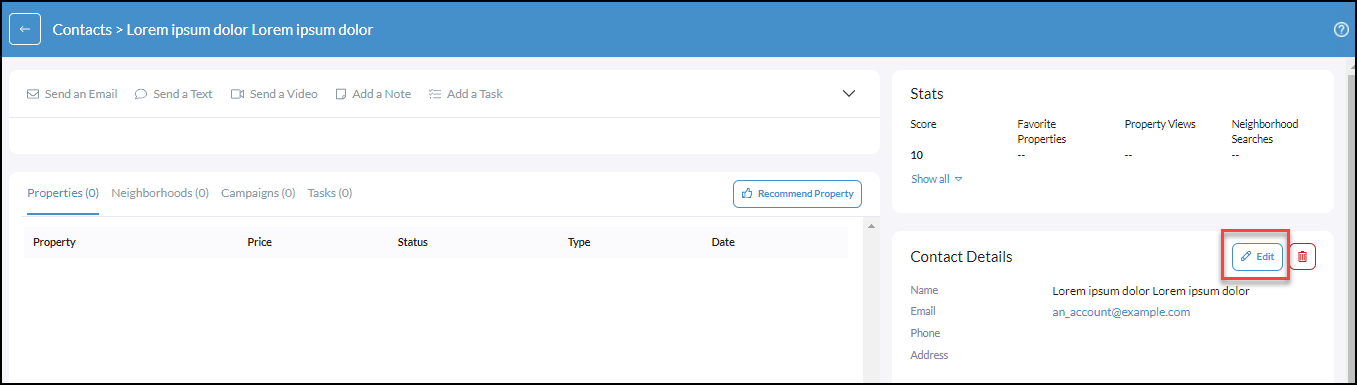Expand Show all stats
Screen dimensions: 1357x385
(936, 179)
